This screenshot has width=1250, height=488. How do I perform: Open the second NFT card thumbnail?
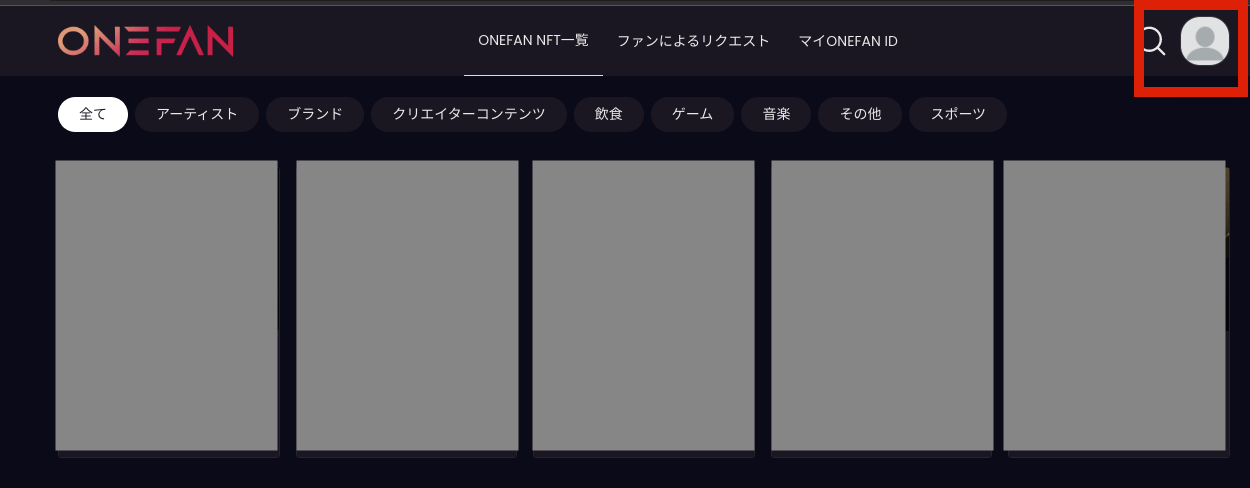coord(407,305)
